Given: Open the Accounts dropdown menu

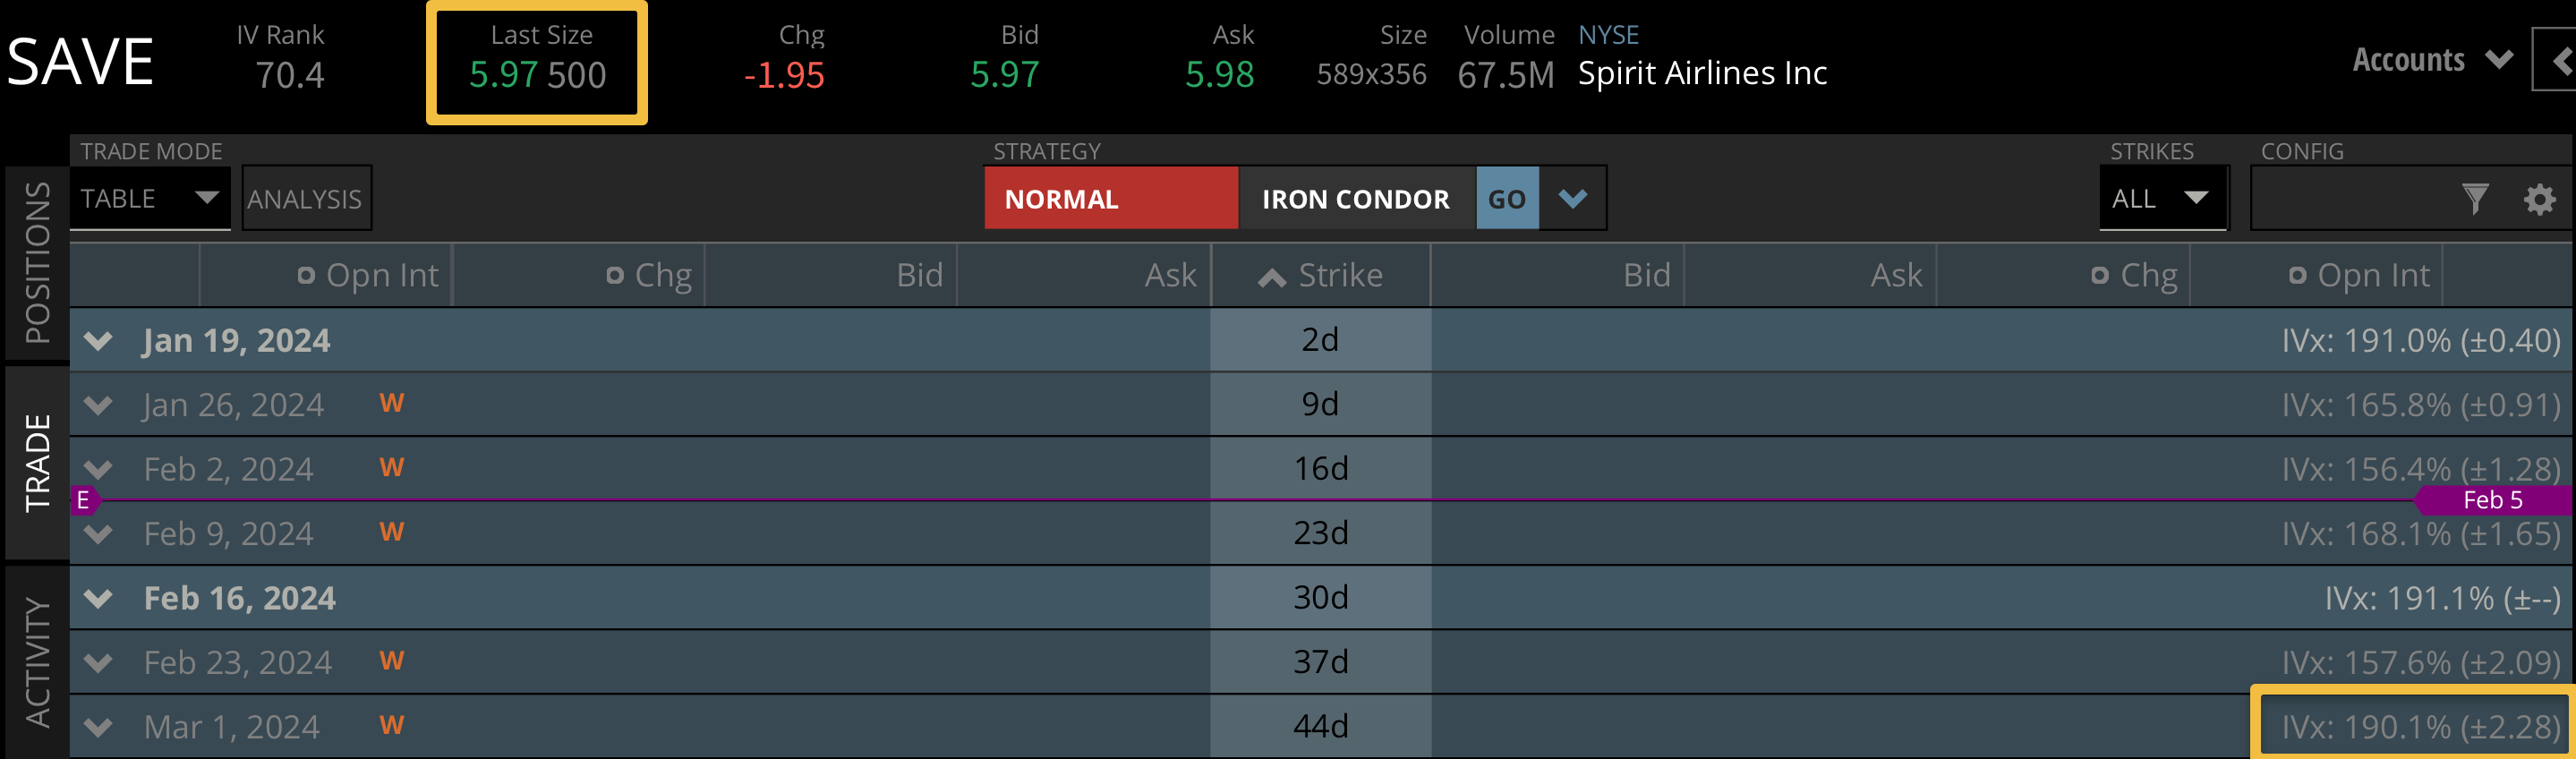Looking at the screenshot, I should [x=2431, y=60].
